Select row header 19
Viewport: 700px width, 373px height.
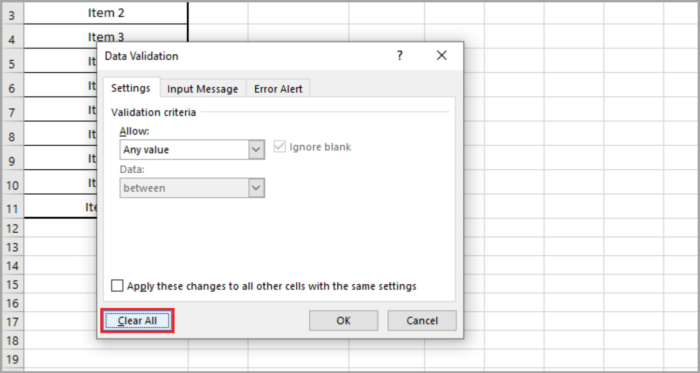coord(12,359)
